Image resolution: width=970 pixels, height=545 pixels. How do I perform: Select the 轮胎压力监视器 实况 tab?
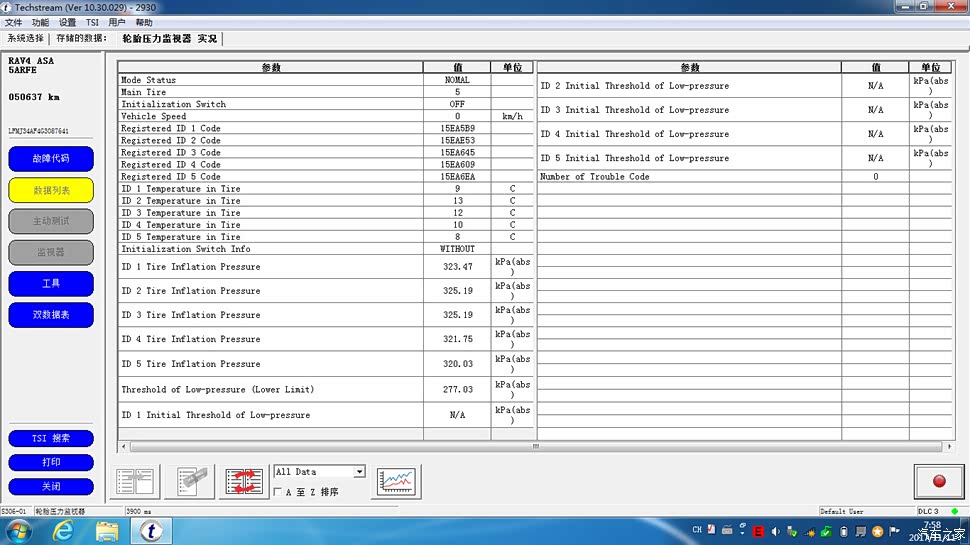(x=170, y=38)
